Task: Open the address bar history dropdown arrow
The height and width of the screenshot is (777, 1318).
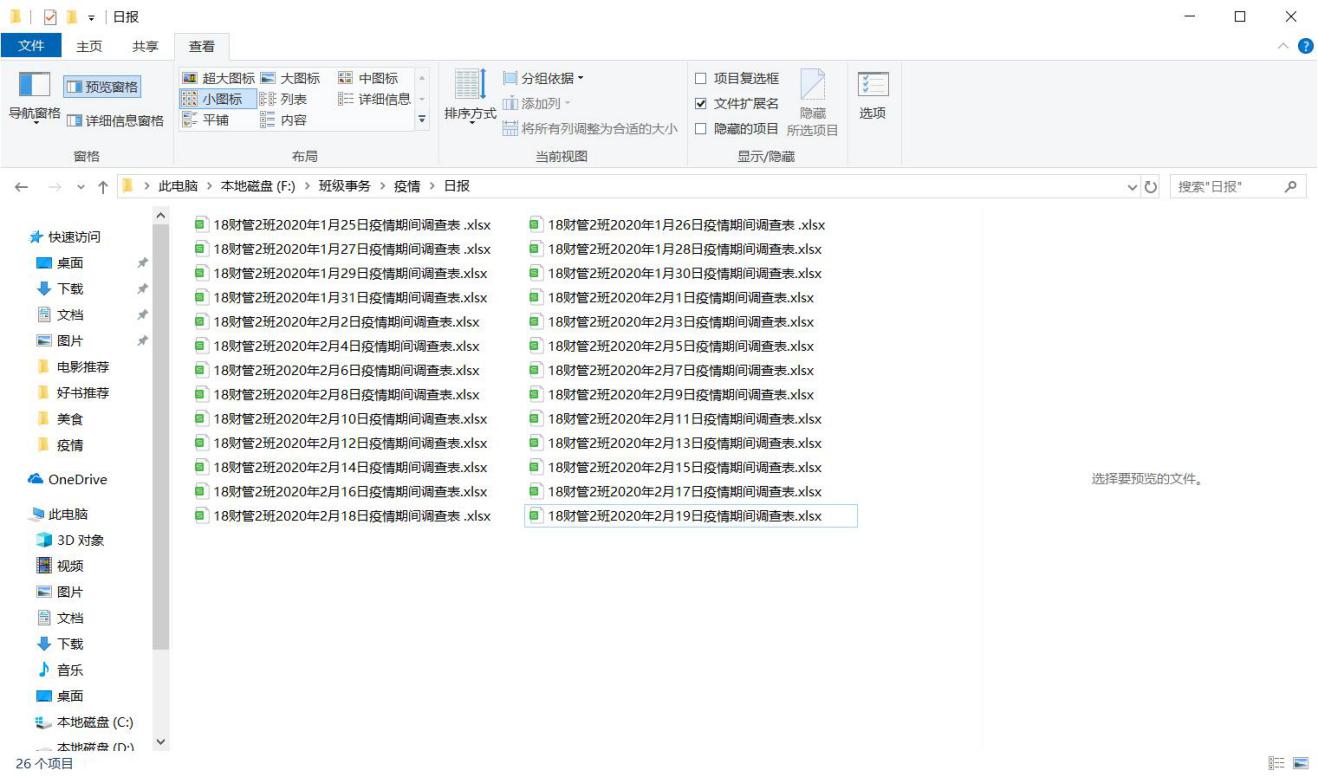Action: coord(1133,187)
